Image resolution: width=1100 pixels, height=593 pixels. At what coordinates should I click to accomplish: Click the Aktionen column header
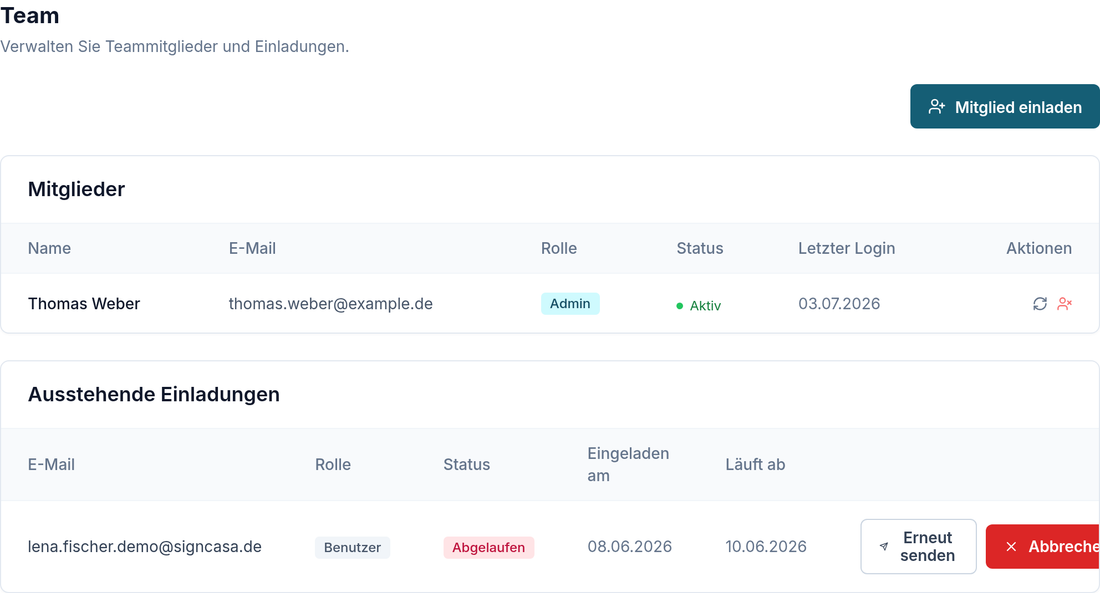pos(1039,248)
